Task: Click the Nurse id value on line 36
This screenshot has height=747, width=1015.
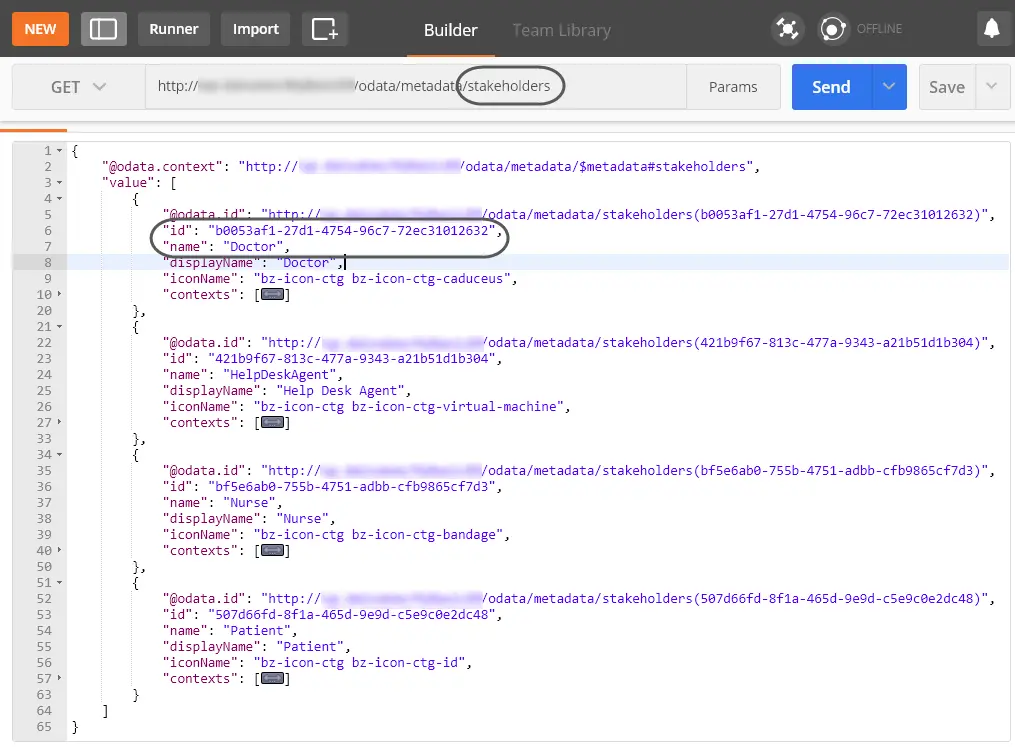Action: [x=351, y=487]
